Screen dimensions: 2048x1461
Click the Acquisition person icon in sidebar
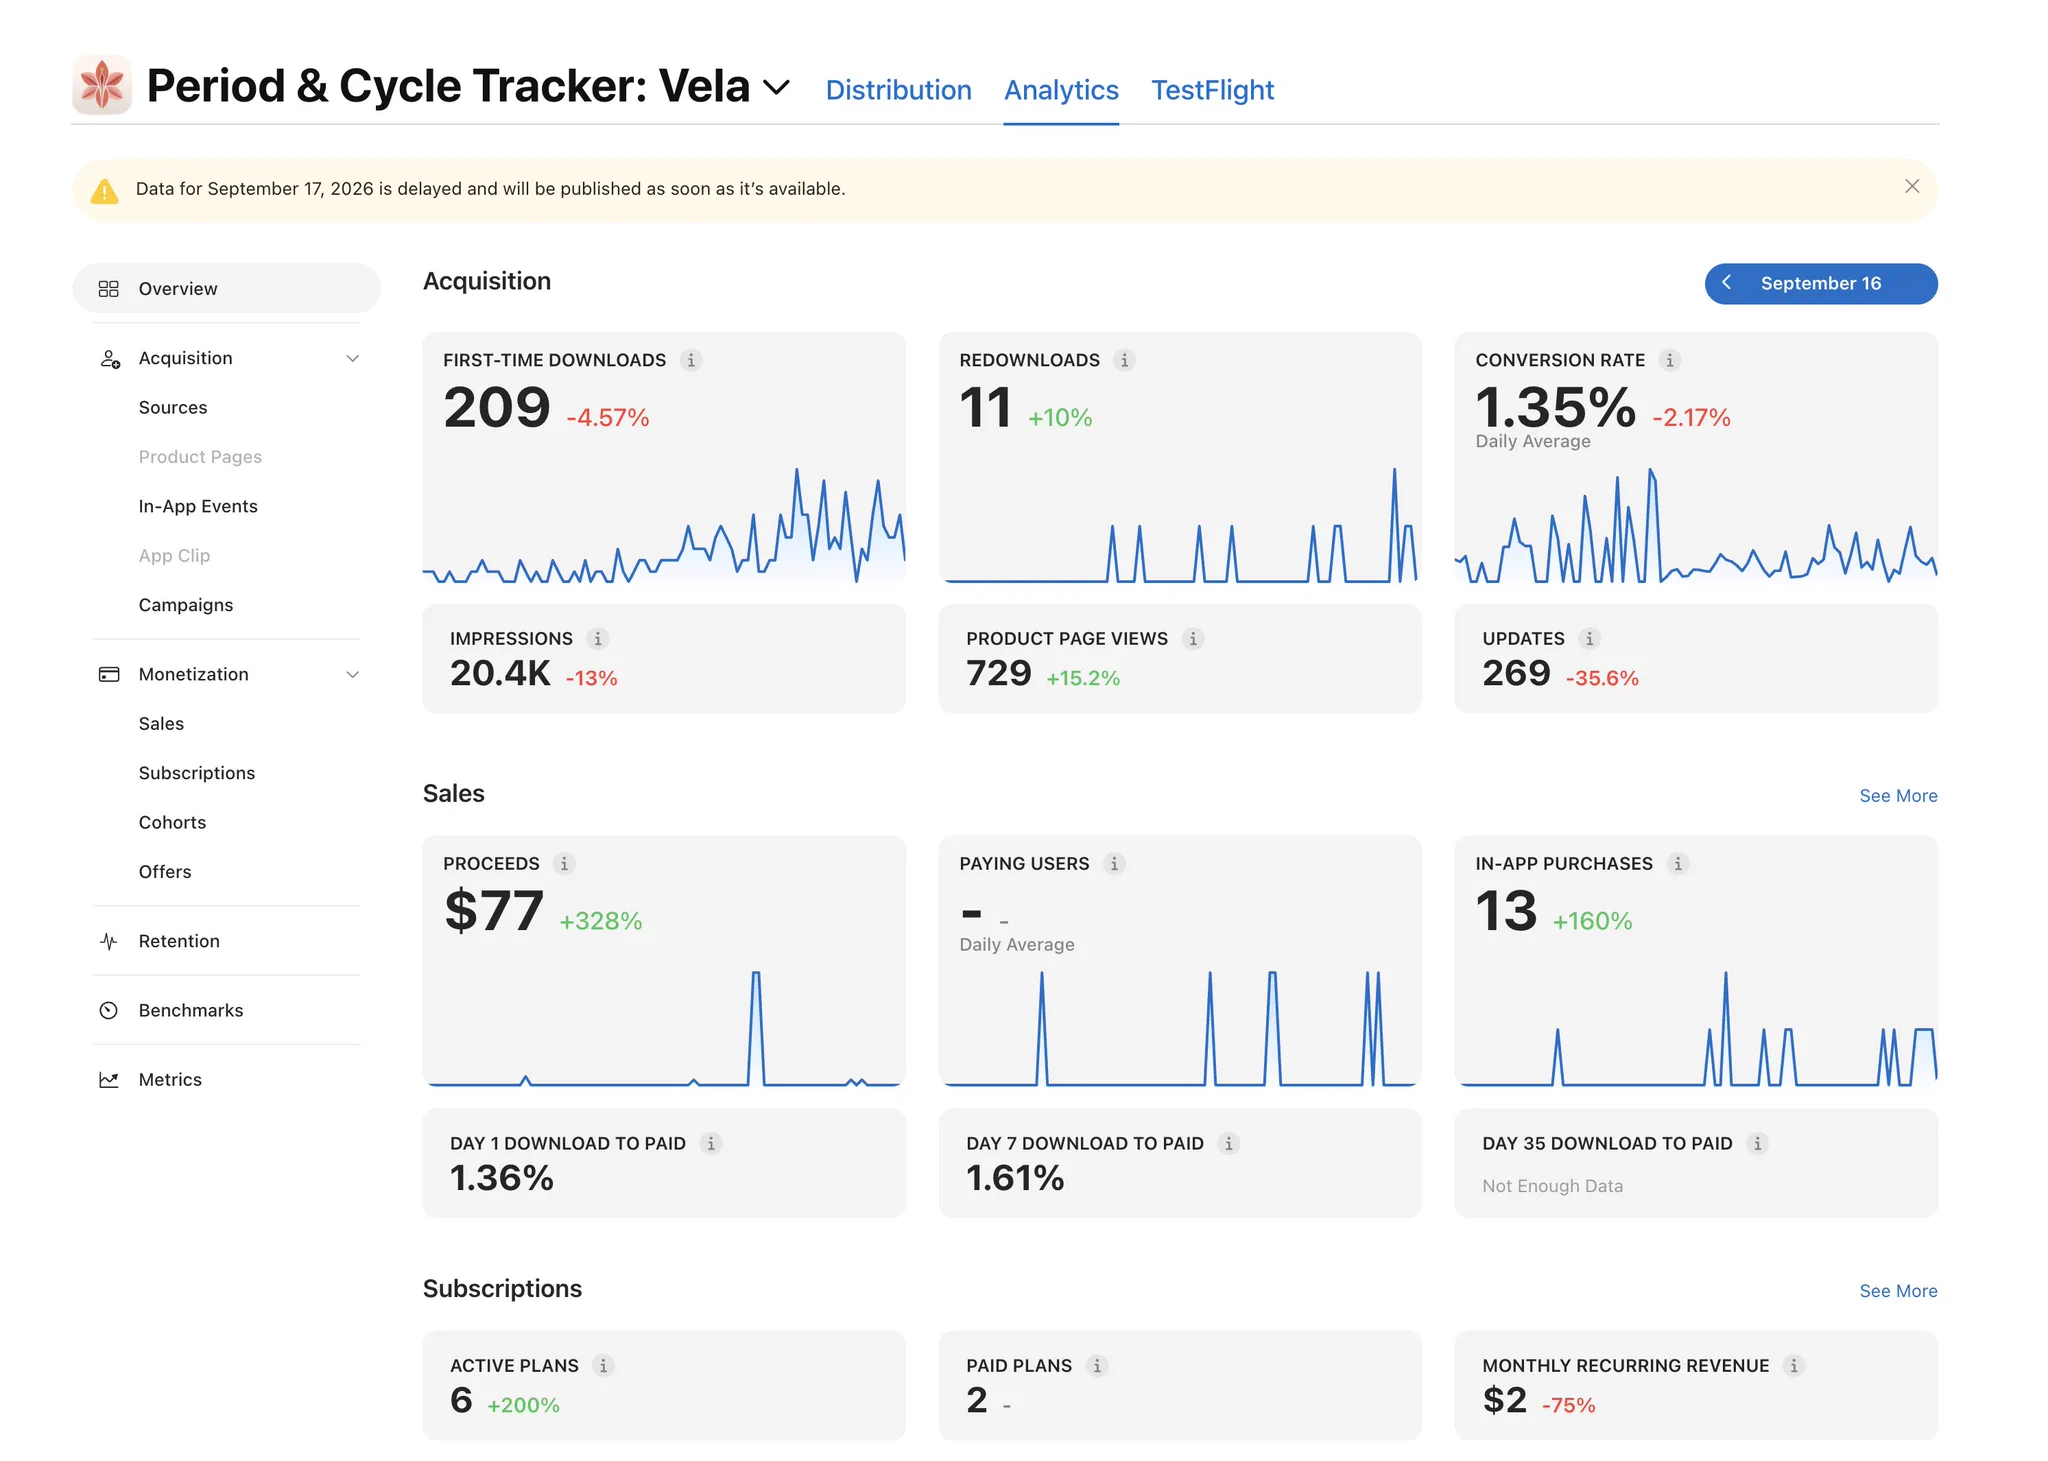[110, 359]
